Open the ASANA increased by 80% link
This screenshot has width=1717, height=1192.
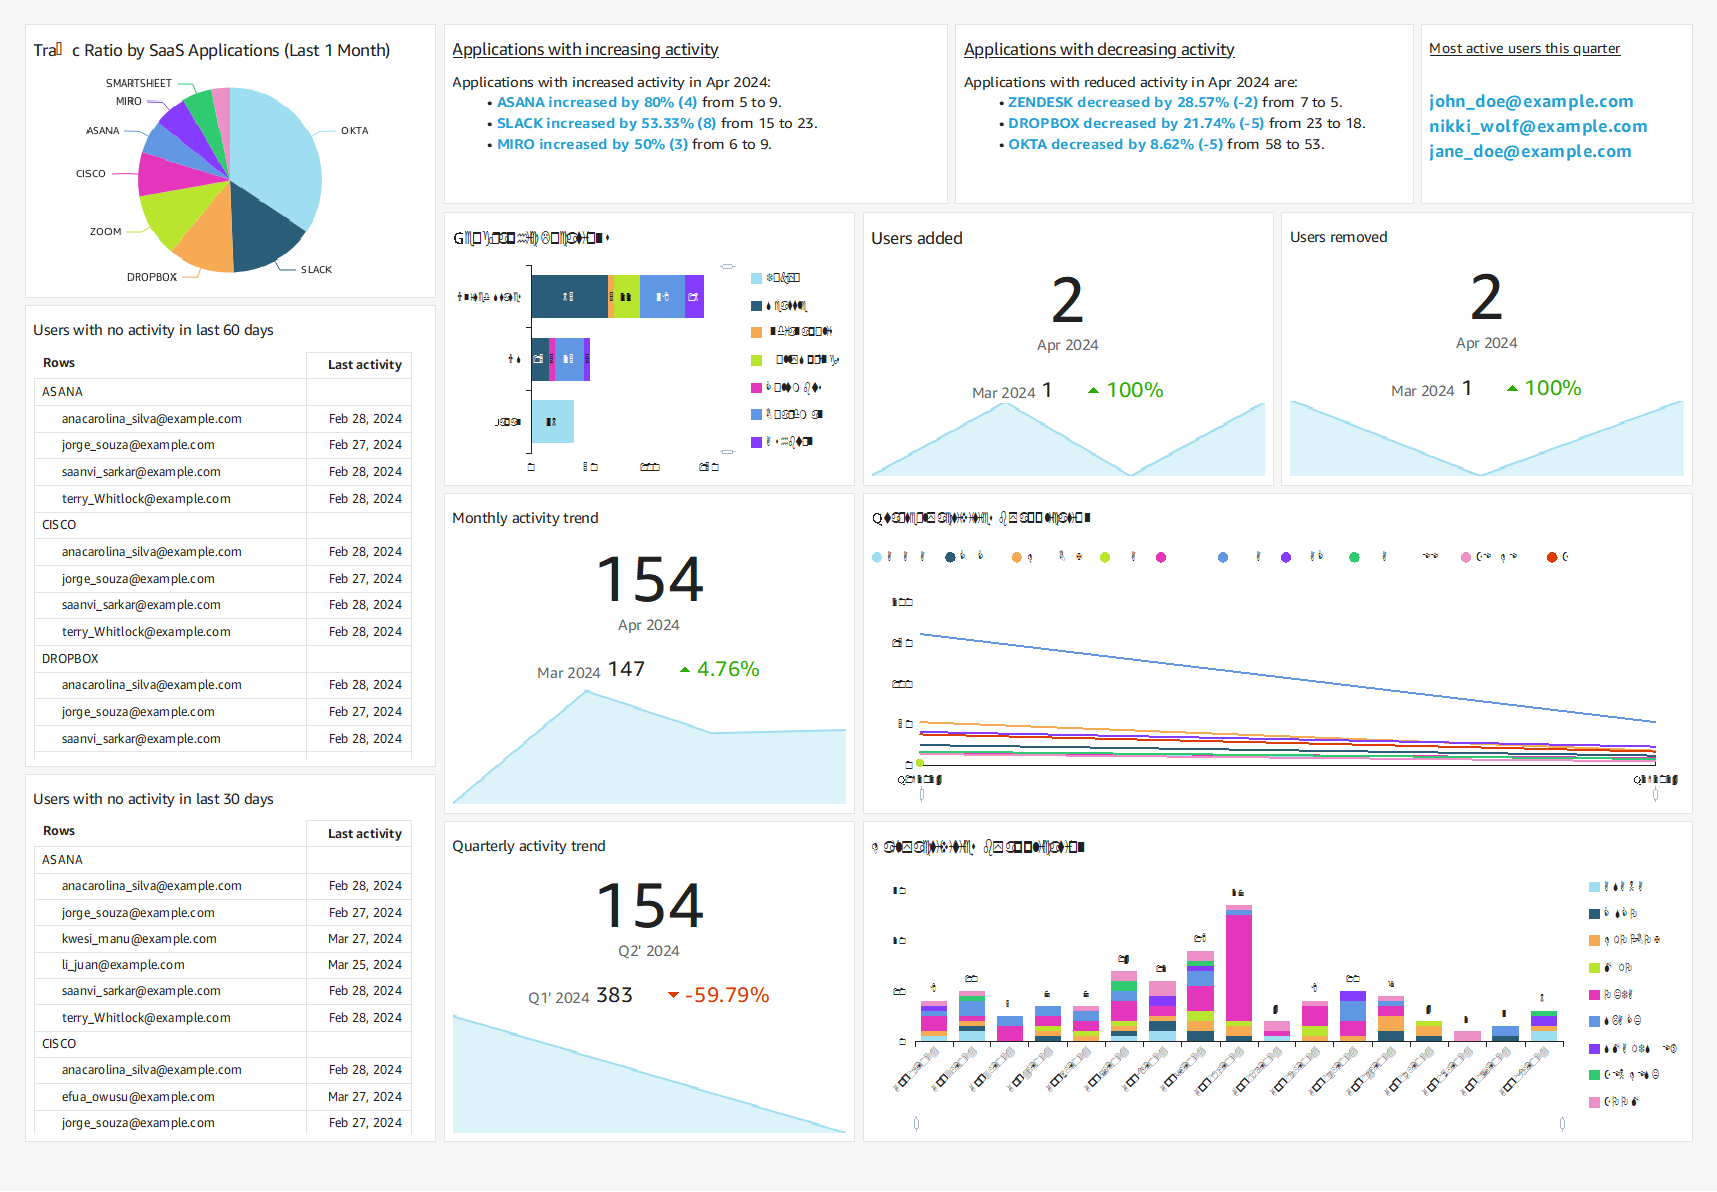(x=597, y=102)
